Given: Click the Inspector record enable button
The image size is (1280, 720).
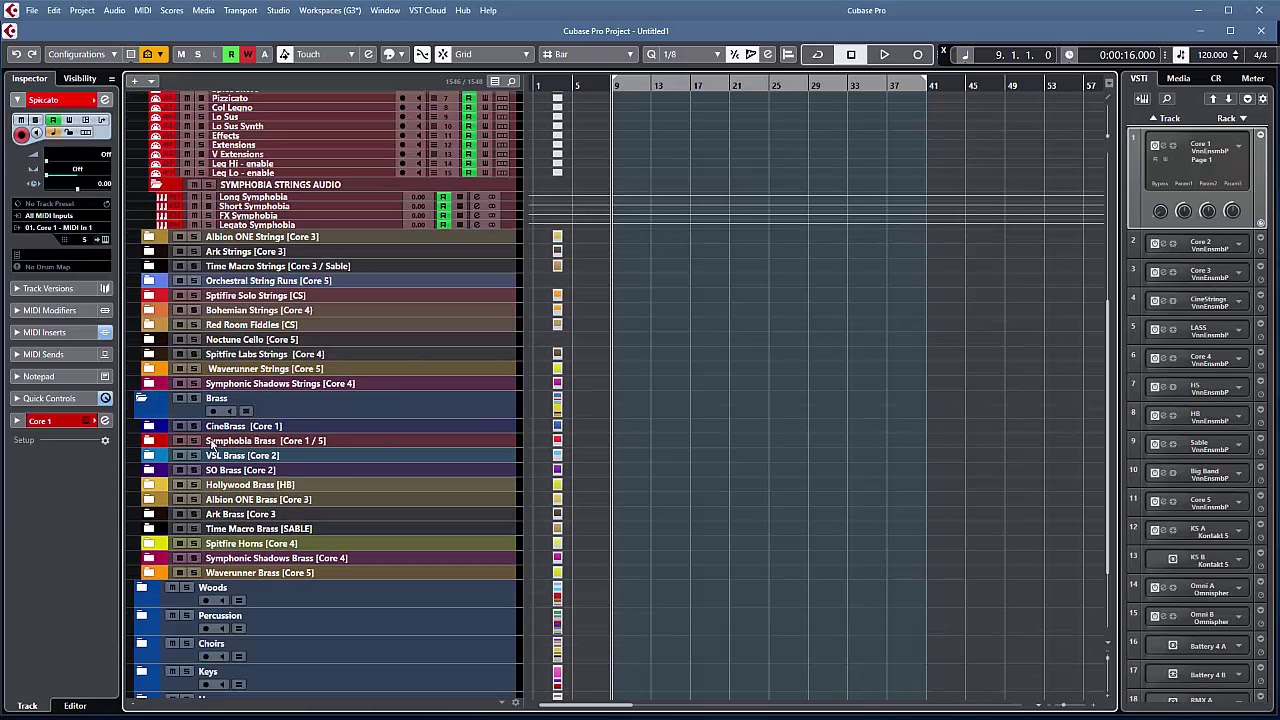Looking at the screenshot, I should (x=21, y=134).
